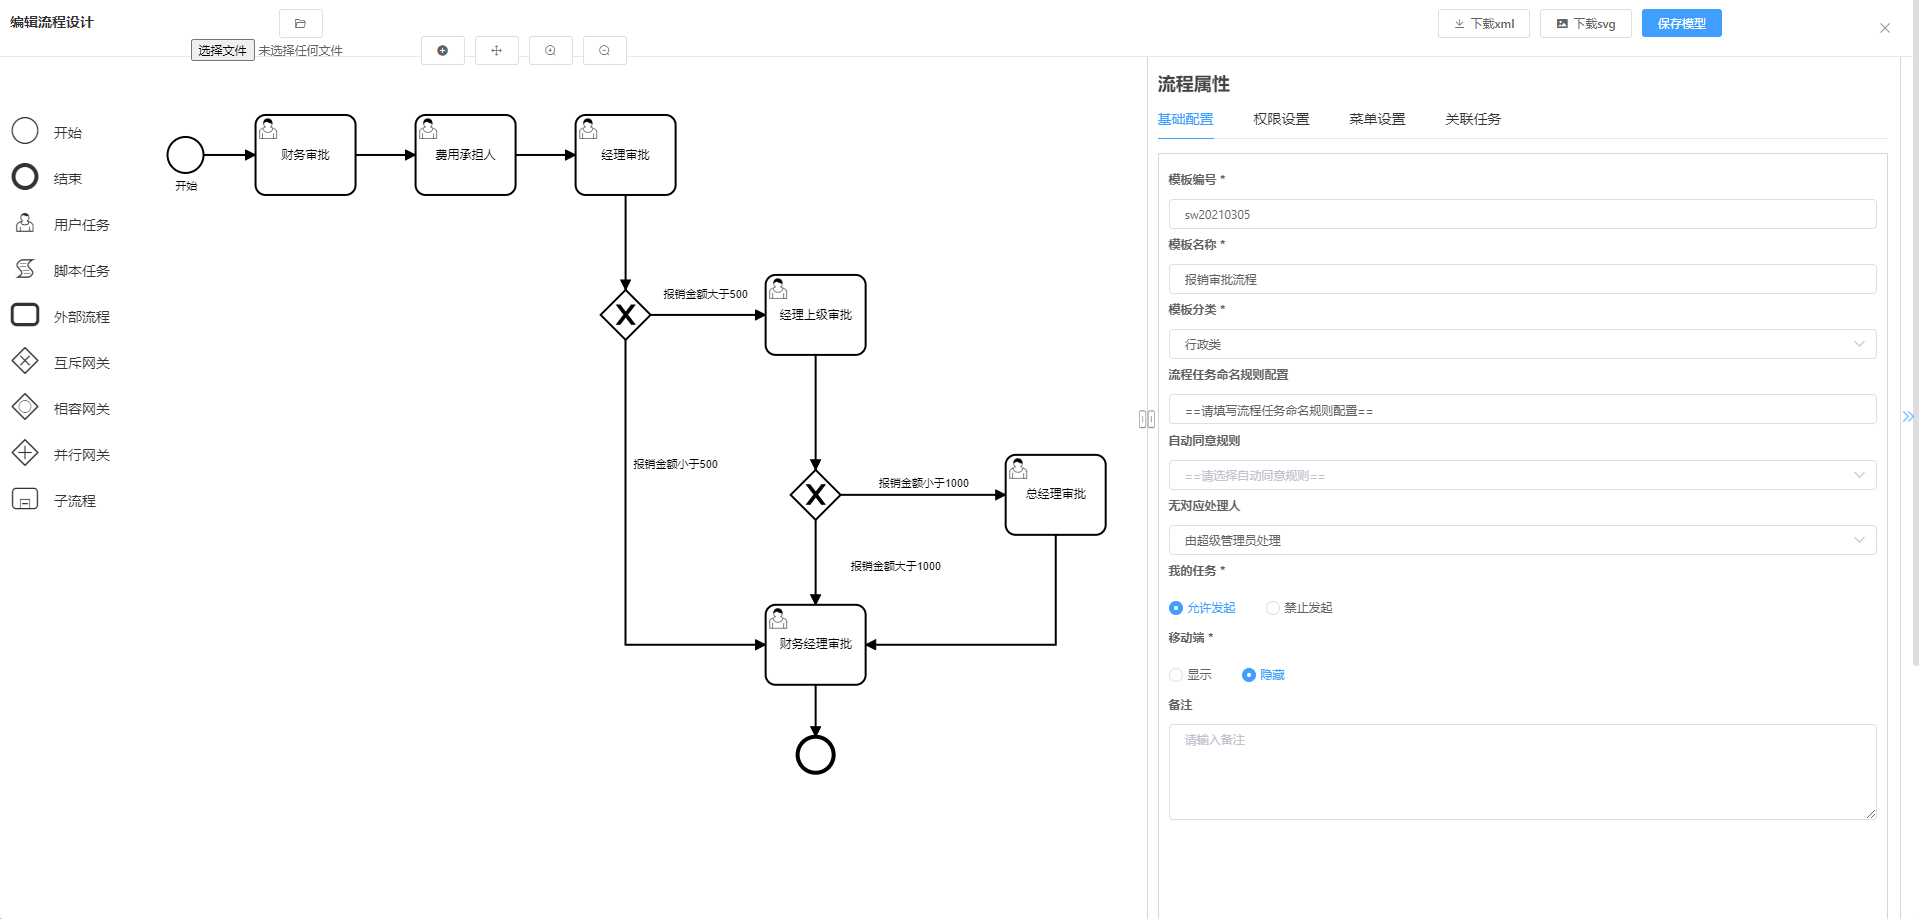
Task: Click the 模板编号 input field
Action: click(x=1522, y=214)
